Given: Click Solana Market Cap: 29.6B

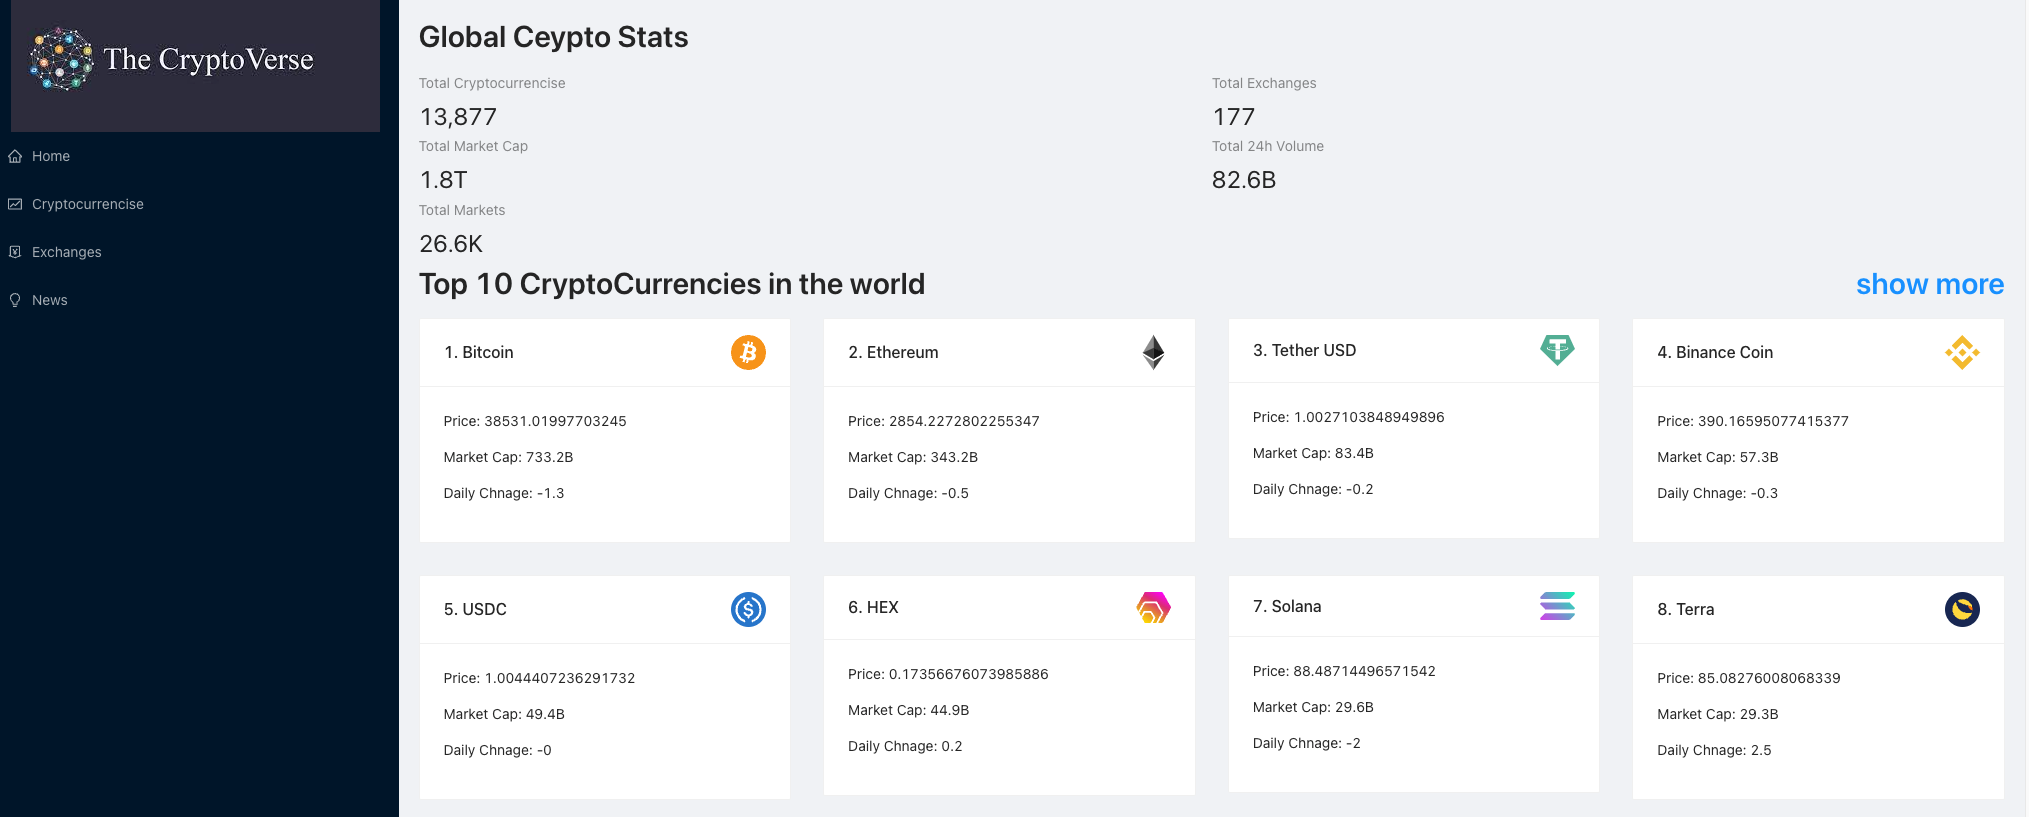Looking at the screenshot, I should point(1313,707).
